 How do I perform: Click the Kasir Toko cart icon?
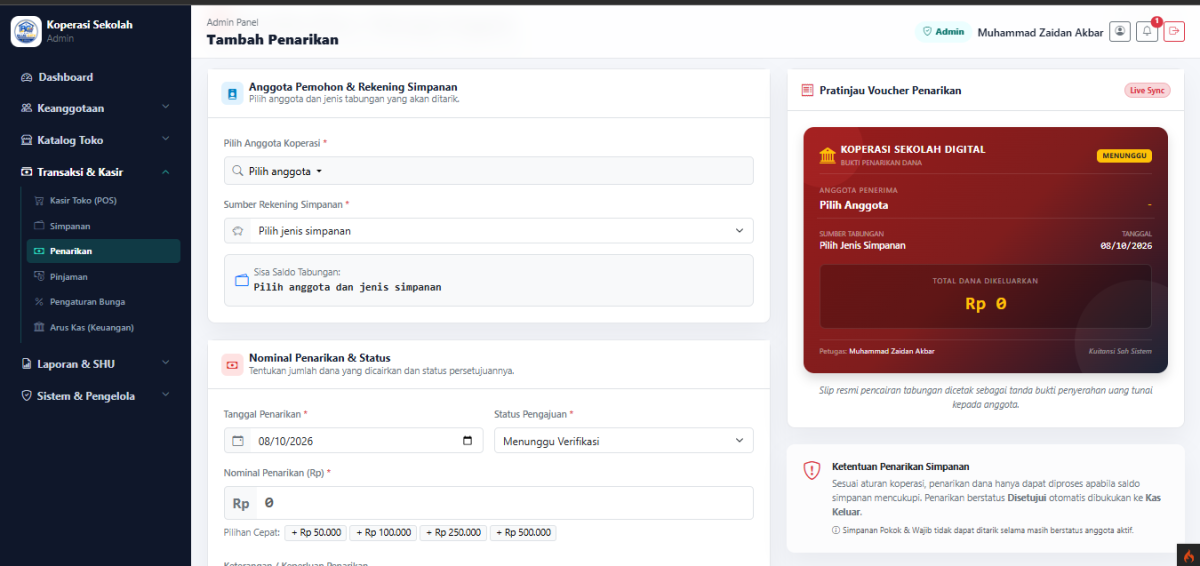(x=39, y=200)
